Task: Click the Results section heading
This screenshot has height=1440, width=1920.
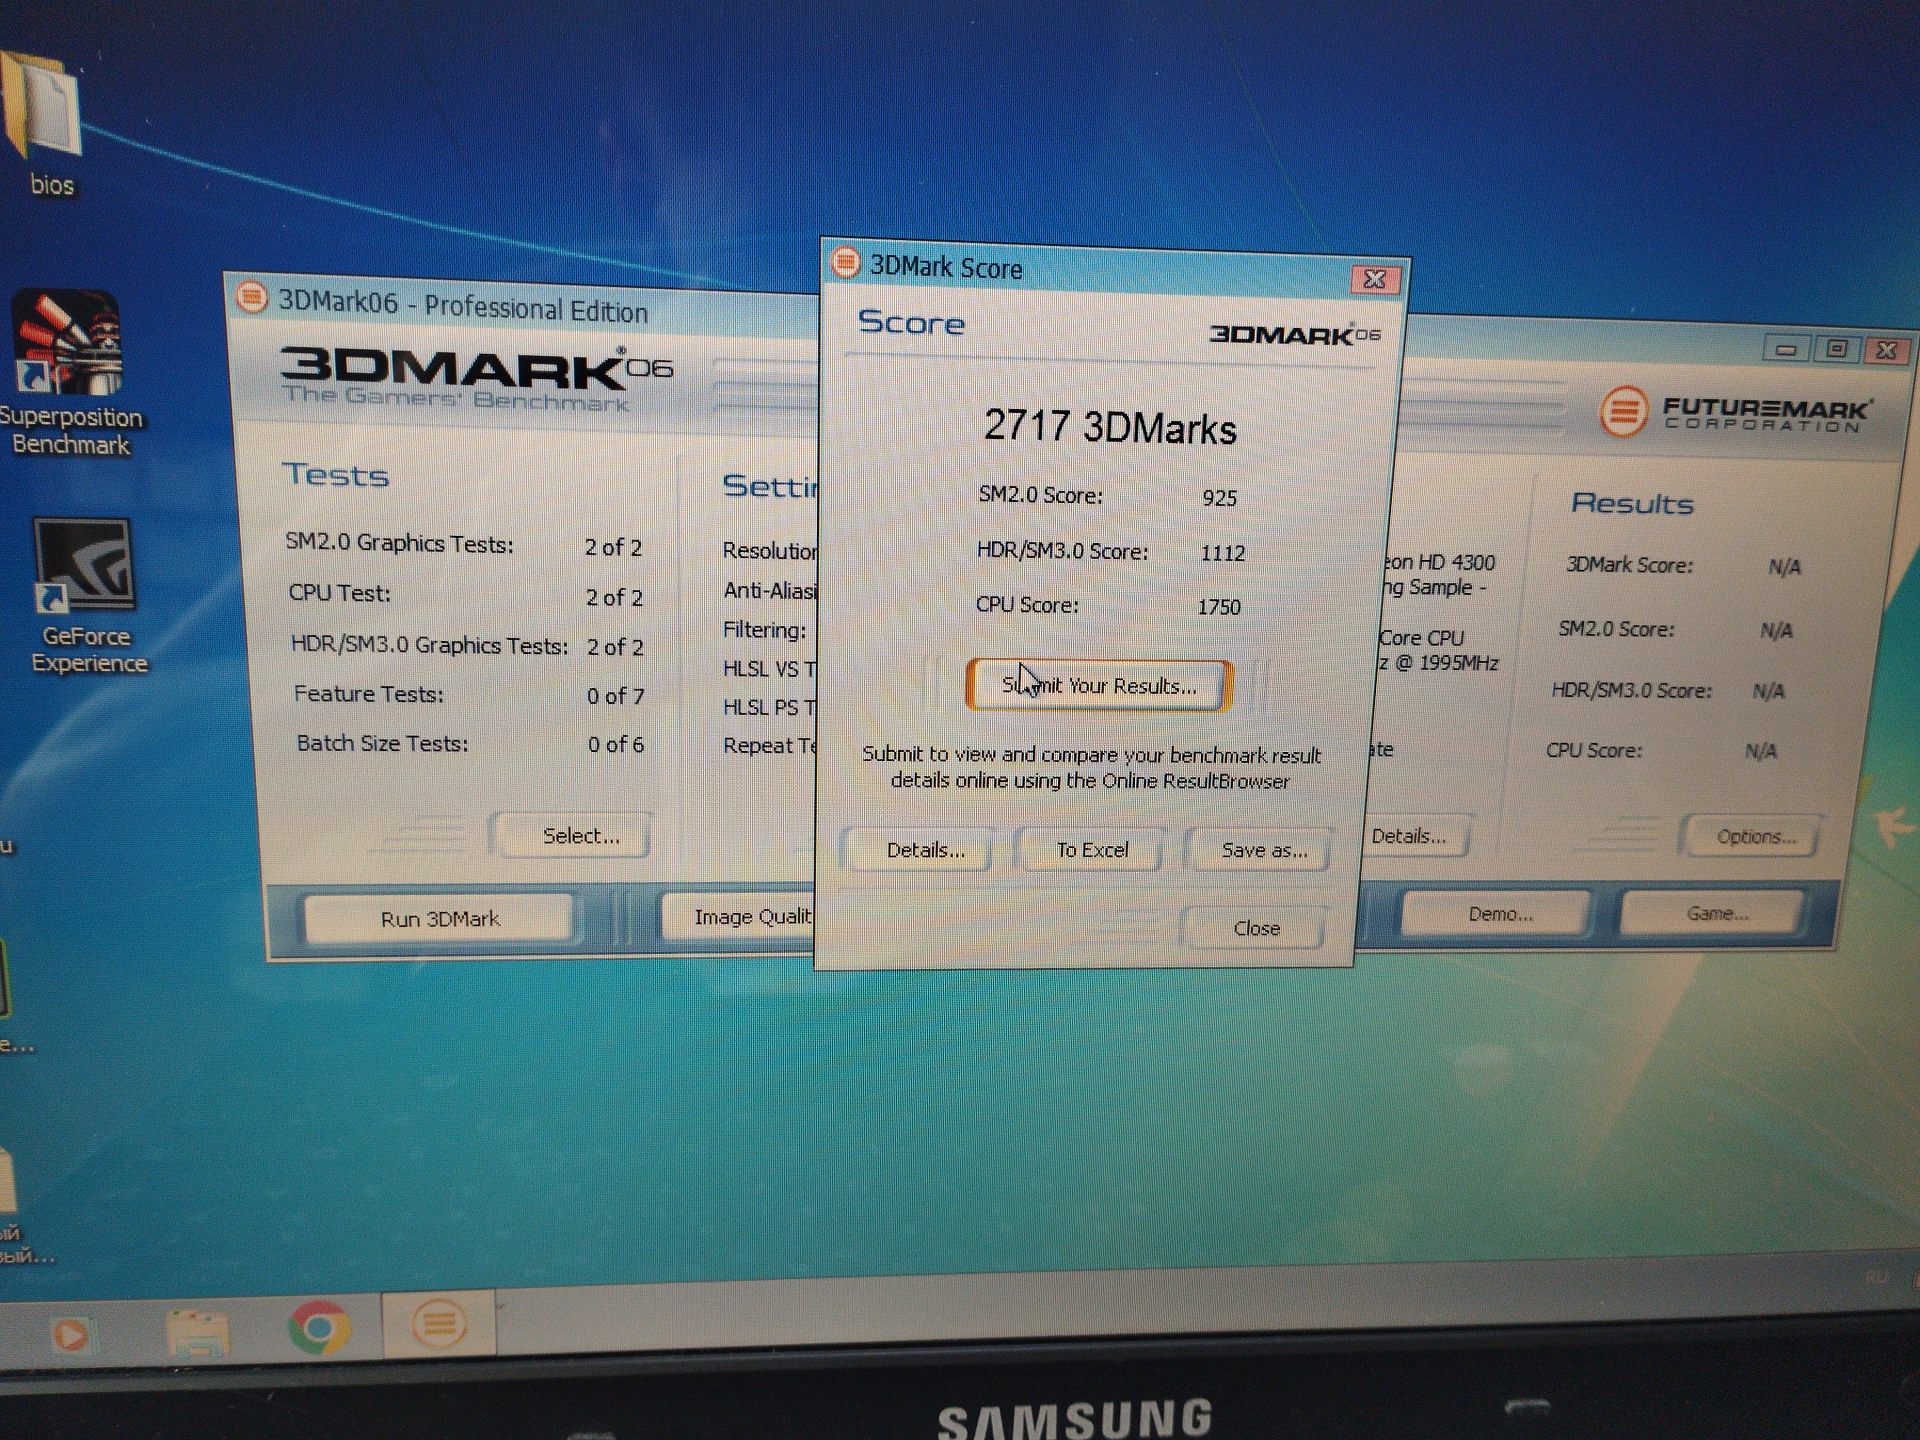Action: (1632, 503)
